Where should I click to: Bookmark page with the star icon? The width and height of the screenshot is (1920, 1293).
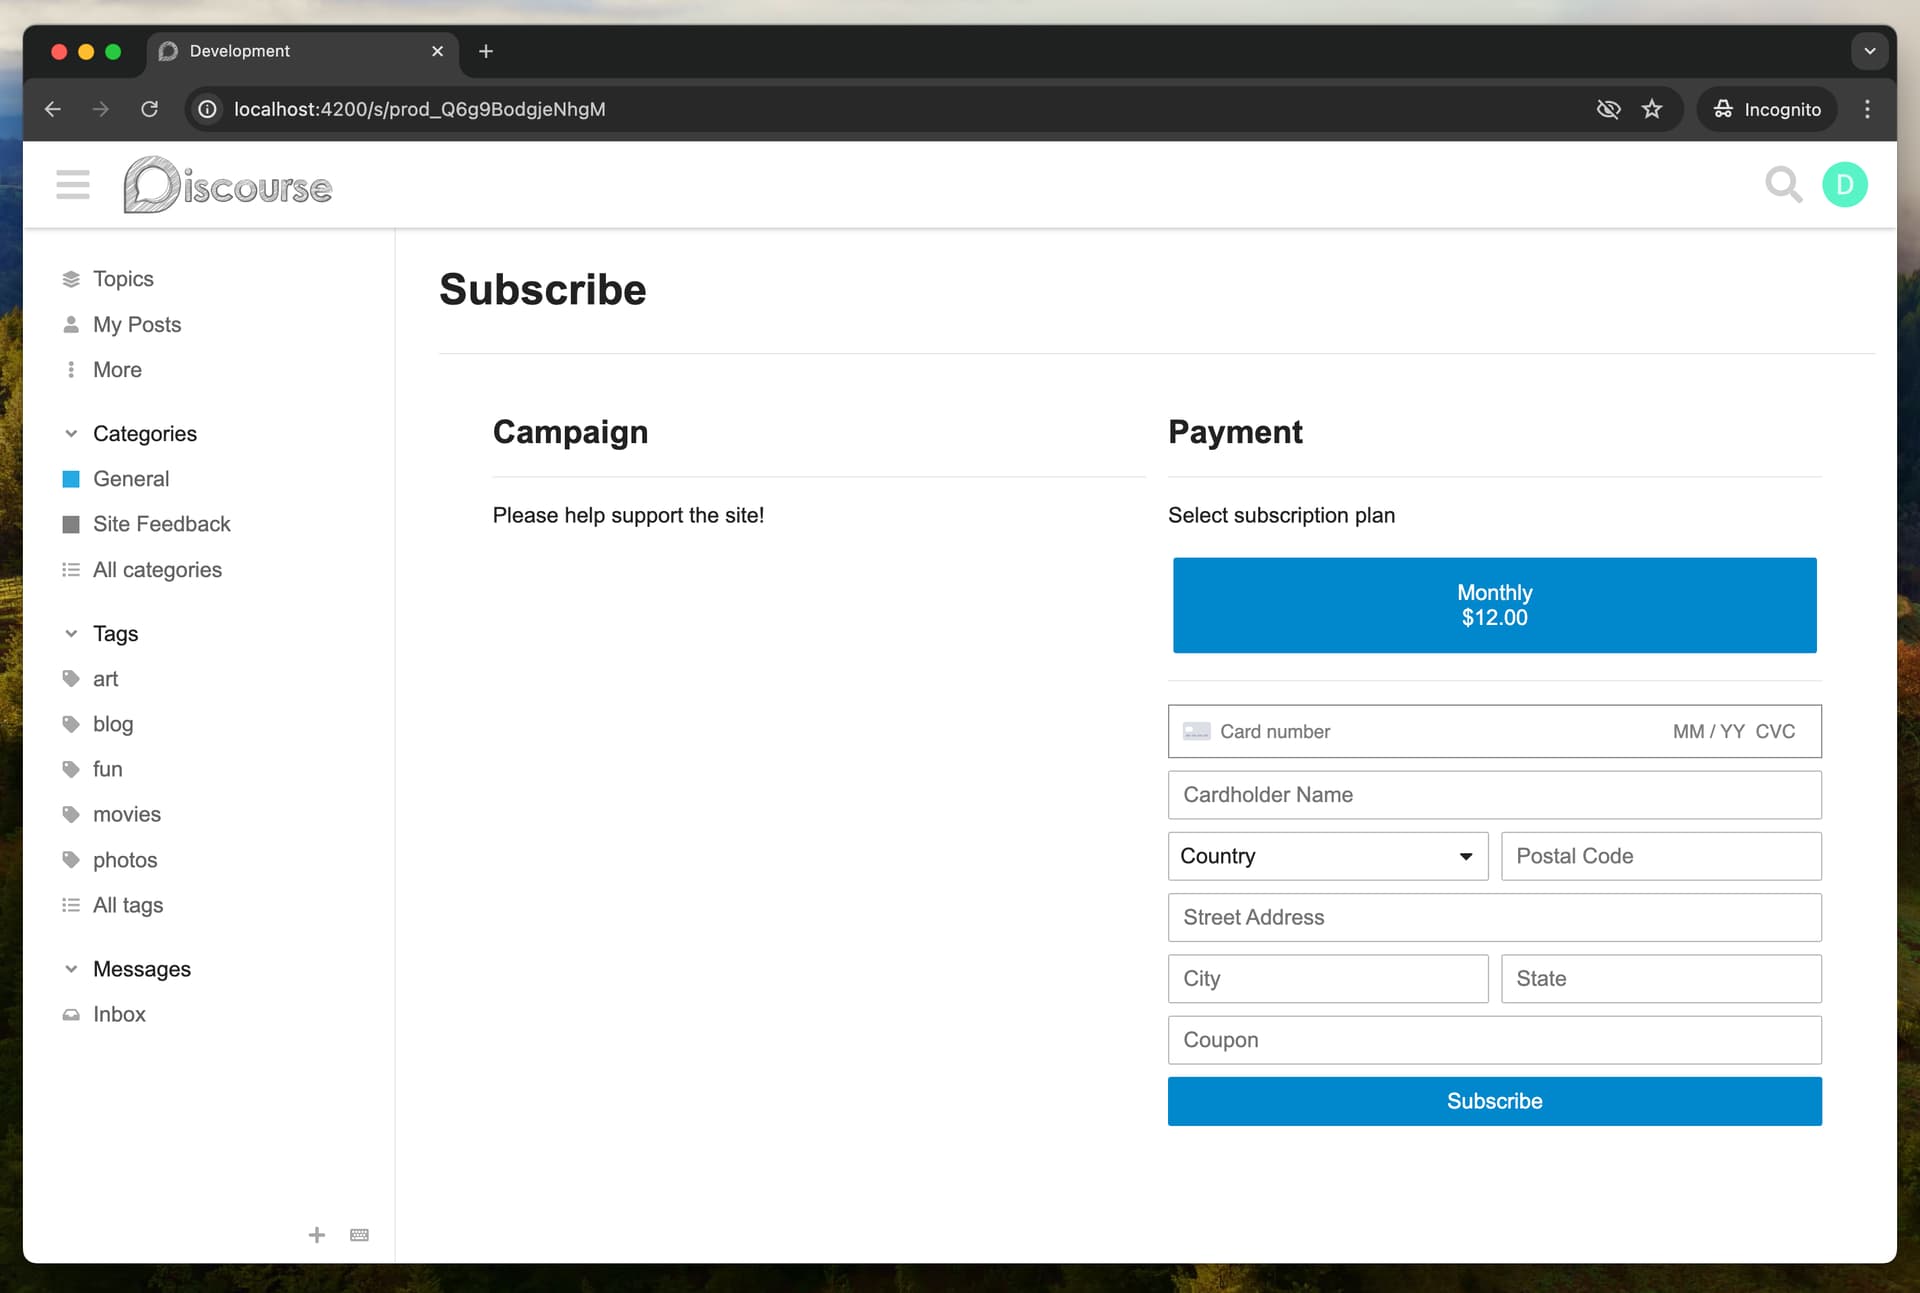point(1652,109)
